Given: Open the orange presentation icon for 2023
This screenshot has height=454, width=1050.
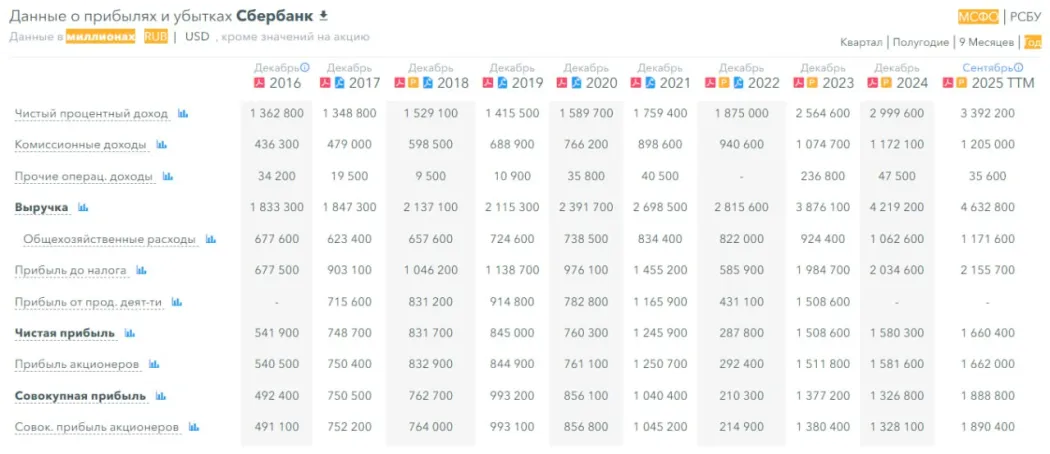Looking at the screenshot, I should click(x=812, y=83).
